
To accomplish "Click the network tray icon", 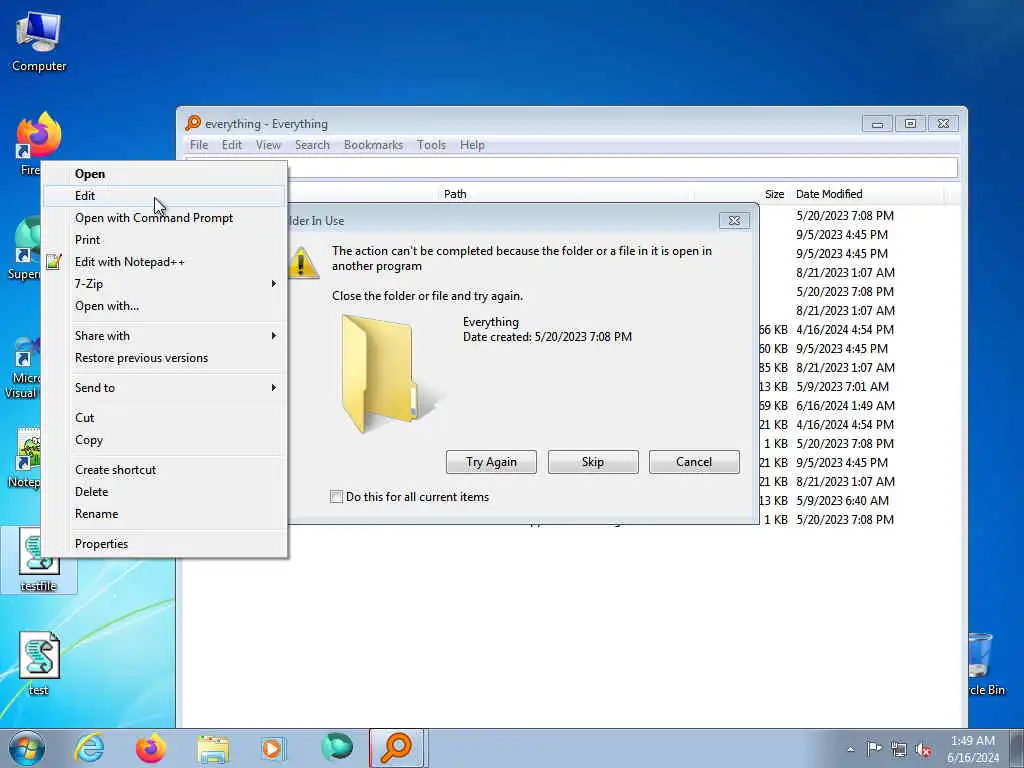I will click(899, 749).
